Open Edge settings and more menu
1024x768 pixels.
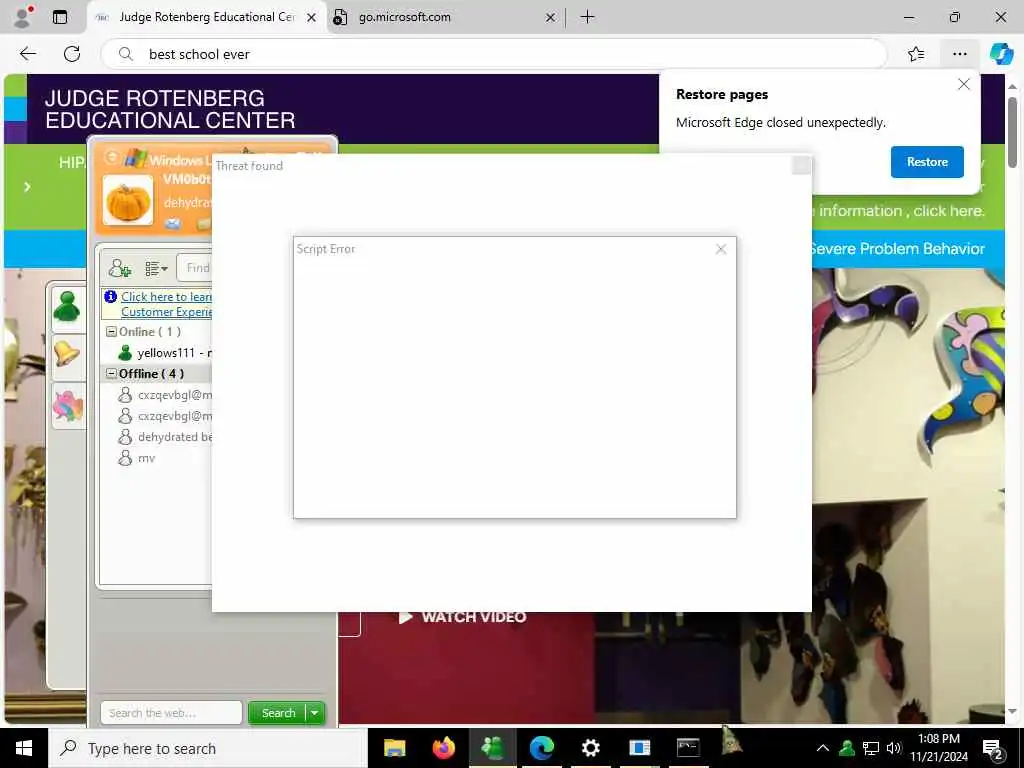pyautogui.click(x=959, y=54)
